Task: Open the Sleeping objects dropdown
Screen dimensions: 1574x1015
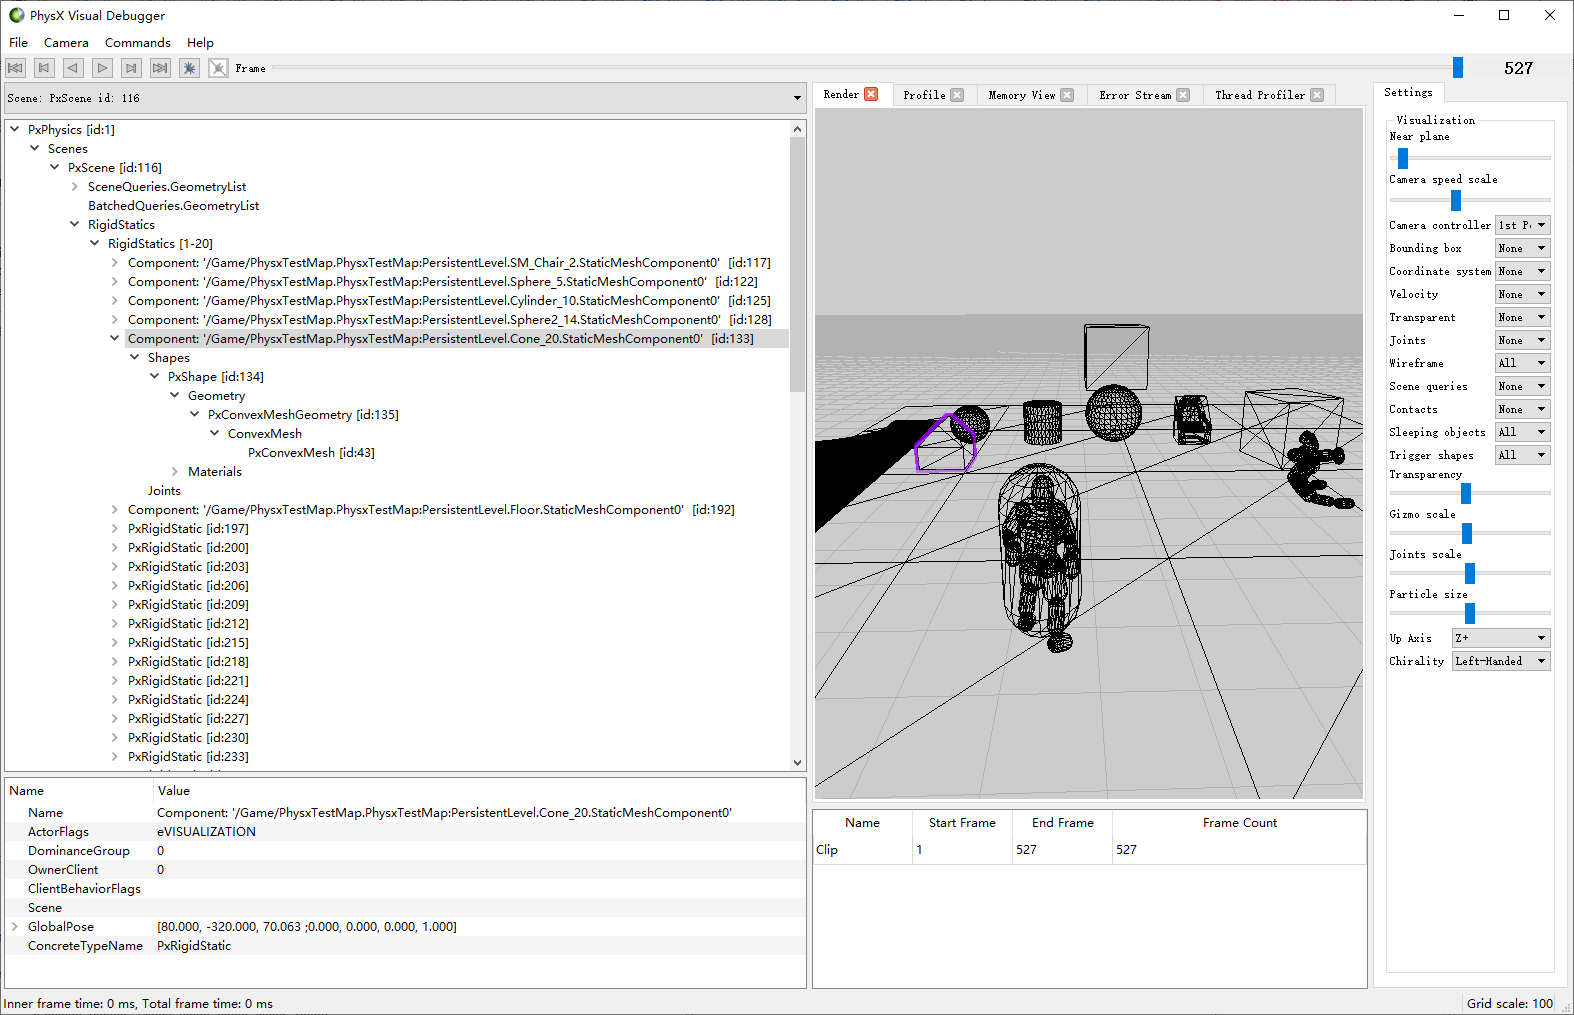Action: click(x=1523, y=432)
